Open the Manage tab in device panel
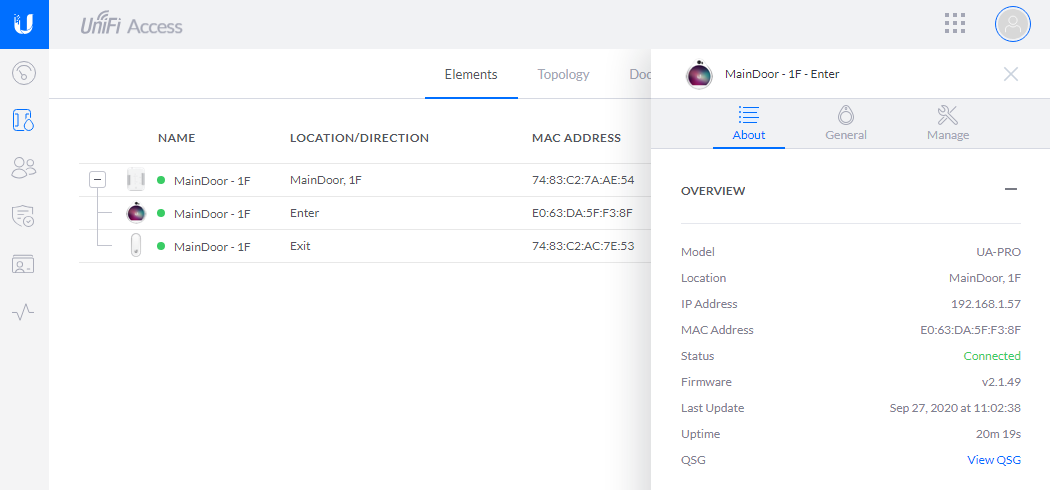This screenshot has height=490, width=1050. [948, 125]
